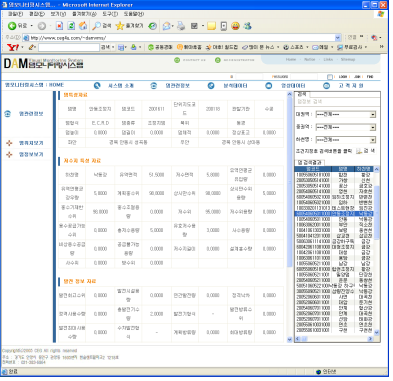Click the sidebar telephone icon for 댐관련정보
393x381 pixels.
(8, 114)
